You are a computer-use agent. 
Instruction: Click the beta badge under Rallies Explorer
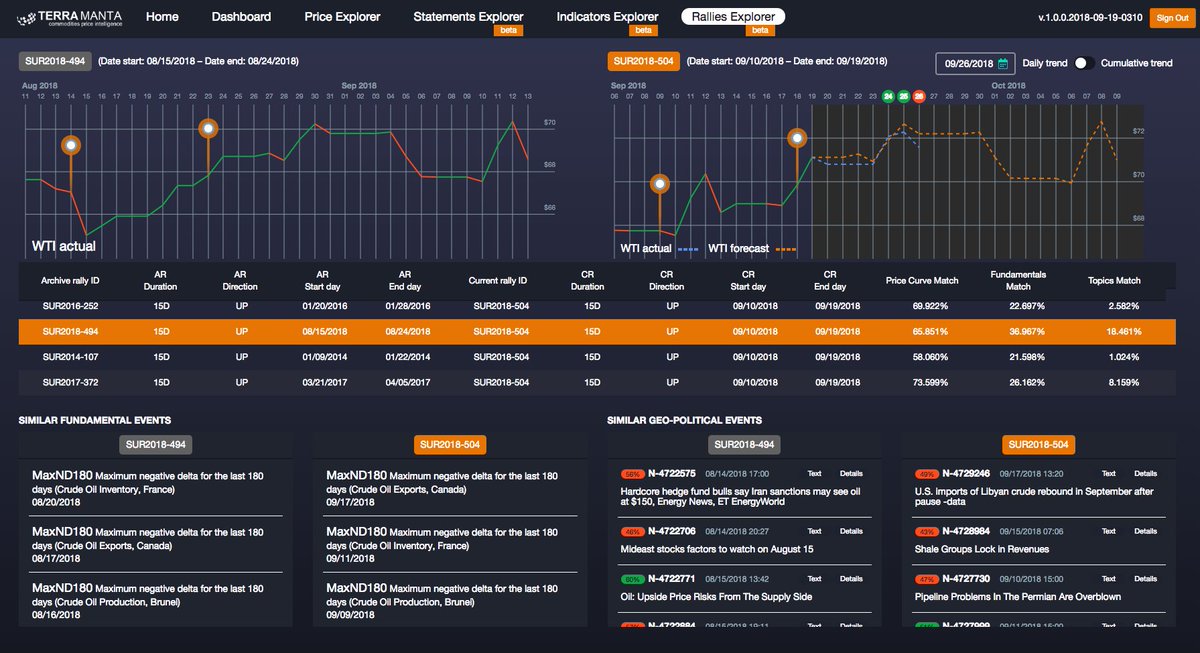760,29
